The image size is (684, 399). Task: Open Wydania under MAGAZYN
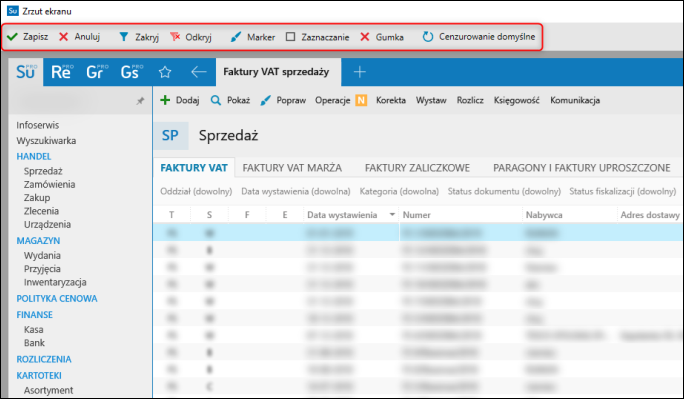point(42,256)
